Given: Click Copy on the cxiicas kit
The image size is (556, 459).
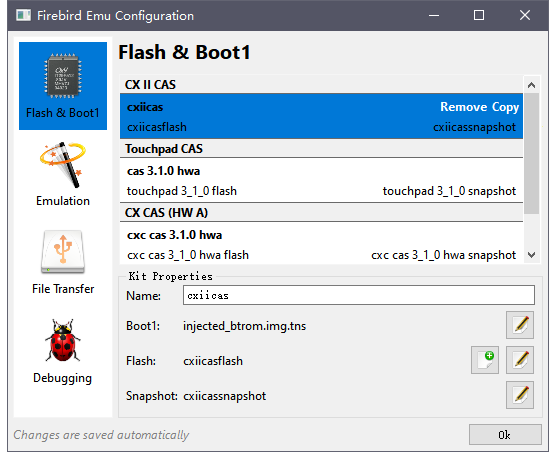Looking at the screenshot, I should [505, 107].
